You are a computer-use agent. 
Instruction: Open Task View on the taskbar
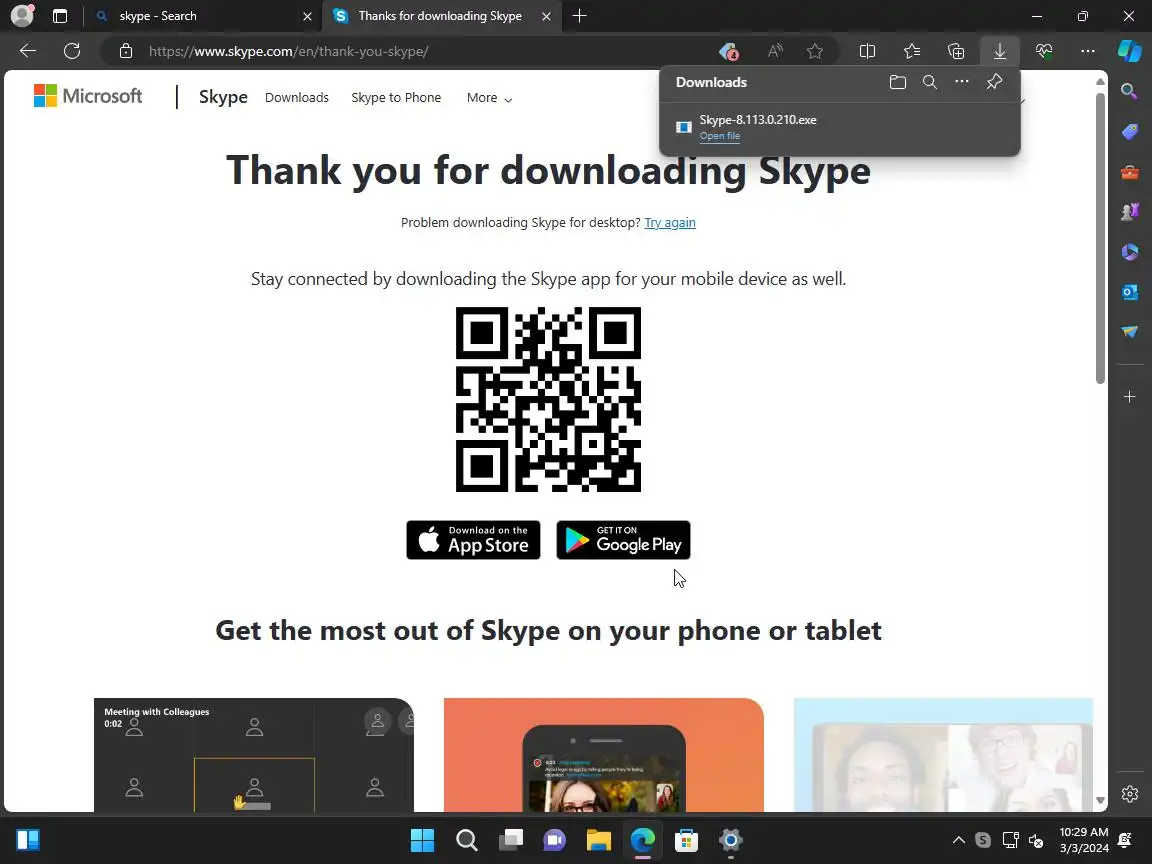511,840
